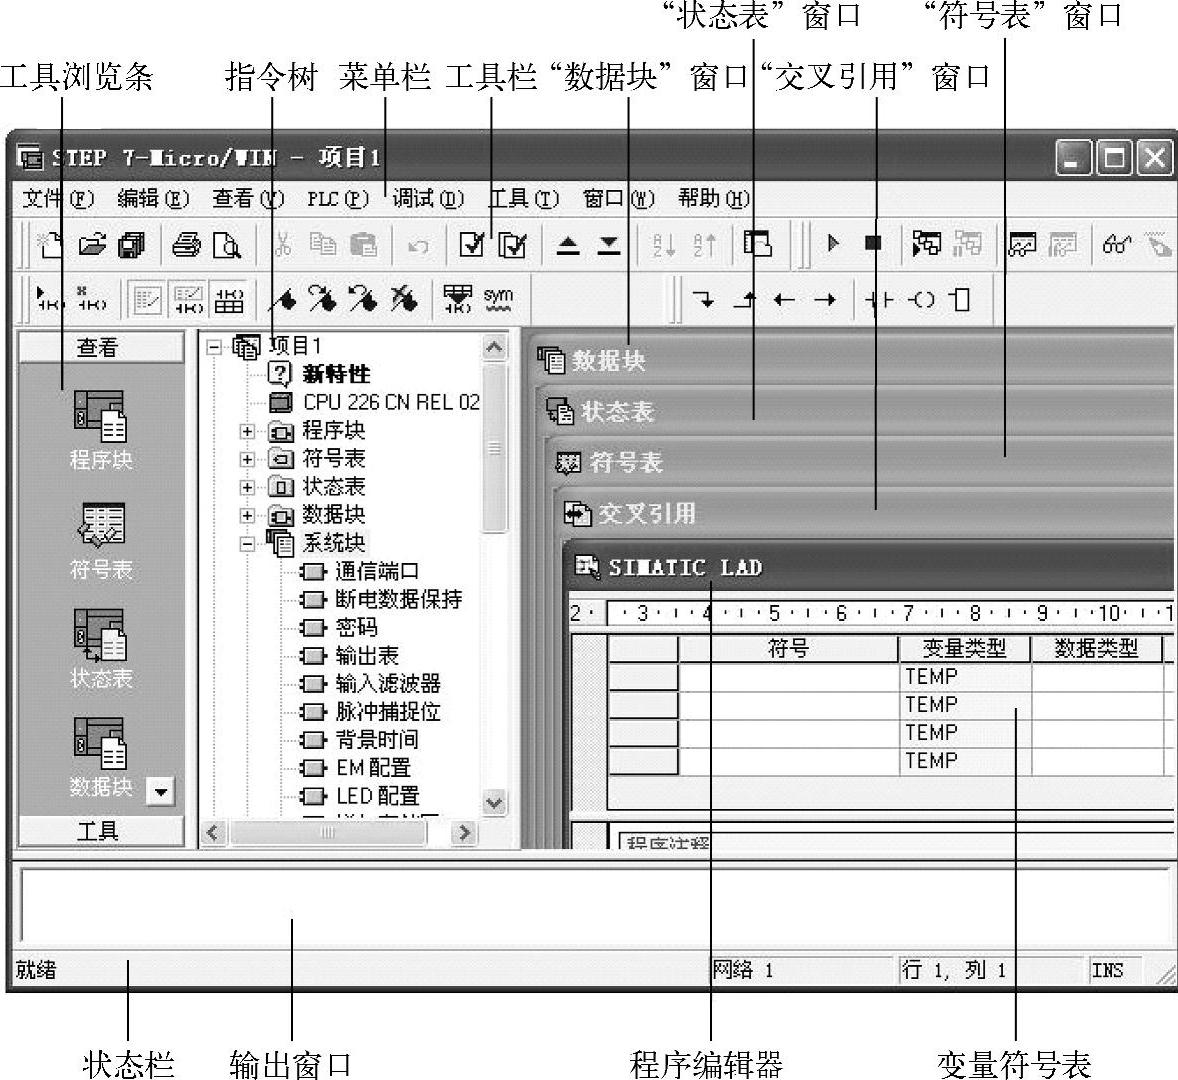
Task: Open the PLC(P) menu
Action: [x=337, y=198]
